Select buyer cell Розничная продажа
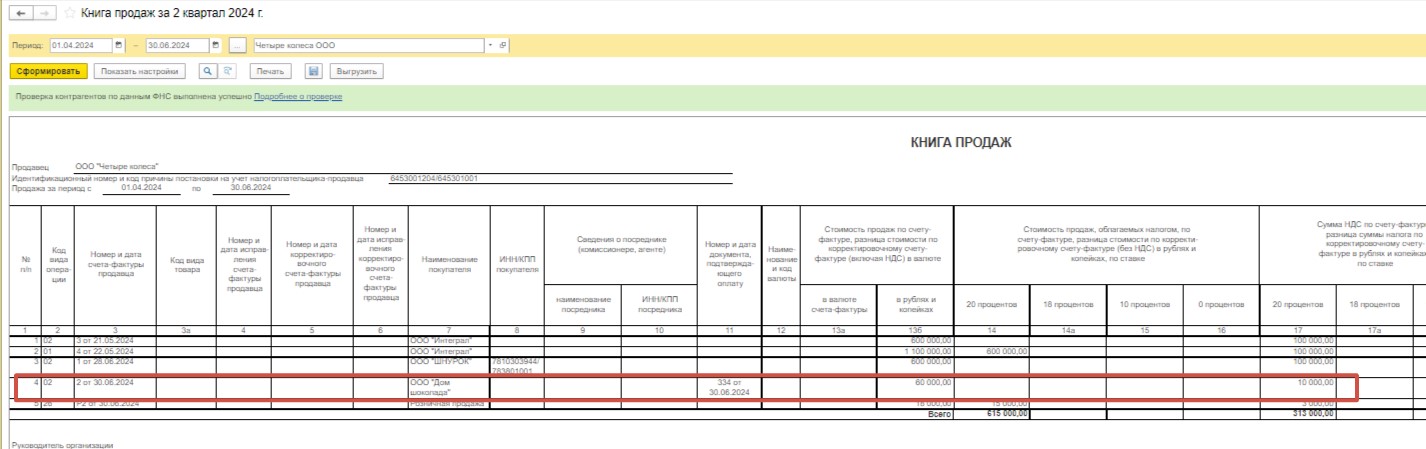Screen dimensions: 1426x449 tap(447, 403)
